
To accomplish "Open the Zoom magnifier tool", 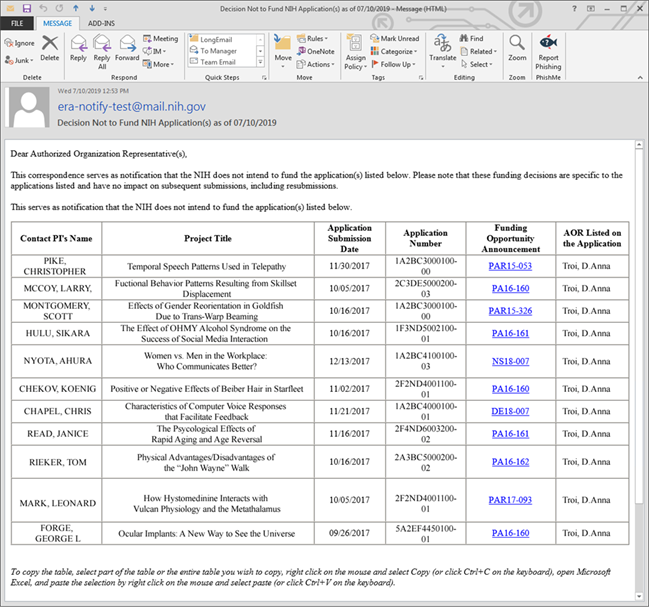I will pyautogui.click(x=517, y=43).
